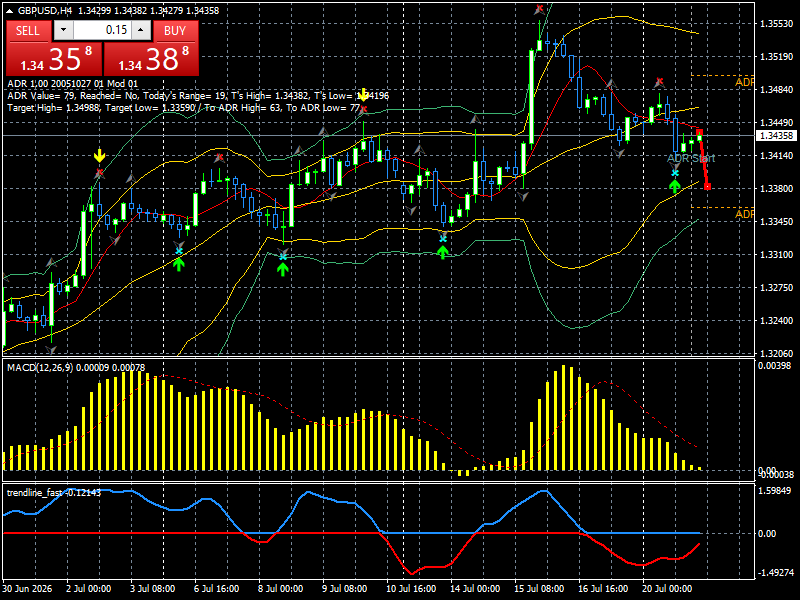Click the ADR Value= 79 info line
The height and width of the screenshot is (600, 800).
coord(198,96)
